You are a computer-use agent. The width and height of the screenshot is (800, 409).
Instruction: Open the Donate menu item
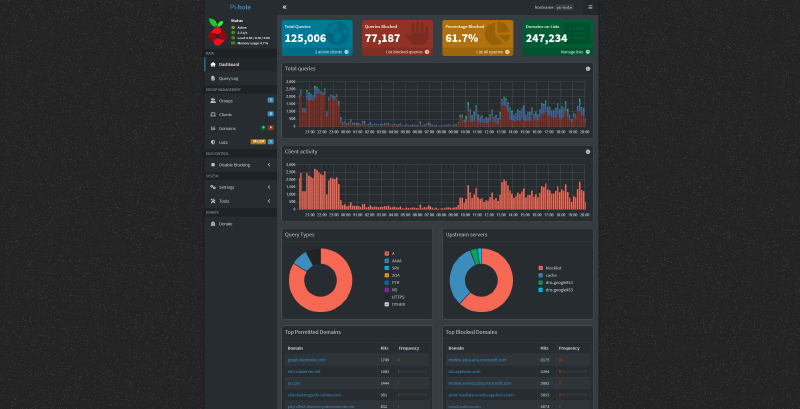click(x=240, y=224)
